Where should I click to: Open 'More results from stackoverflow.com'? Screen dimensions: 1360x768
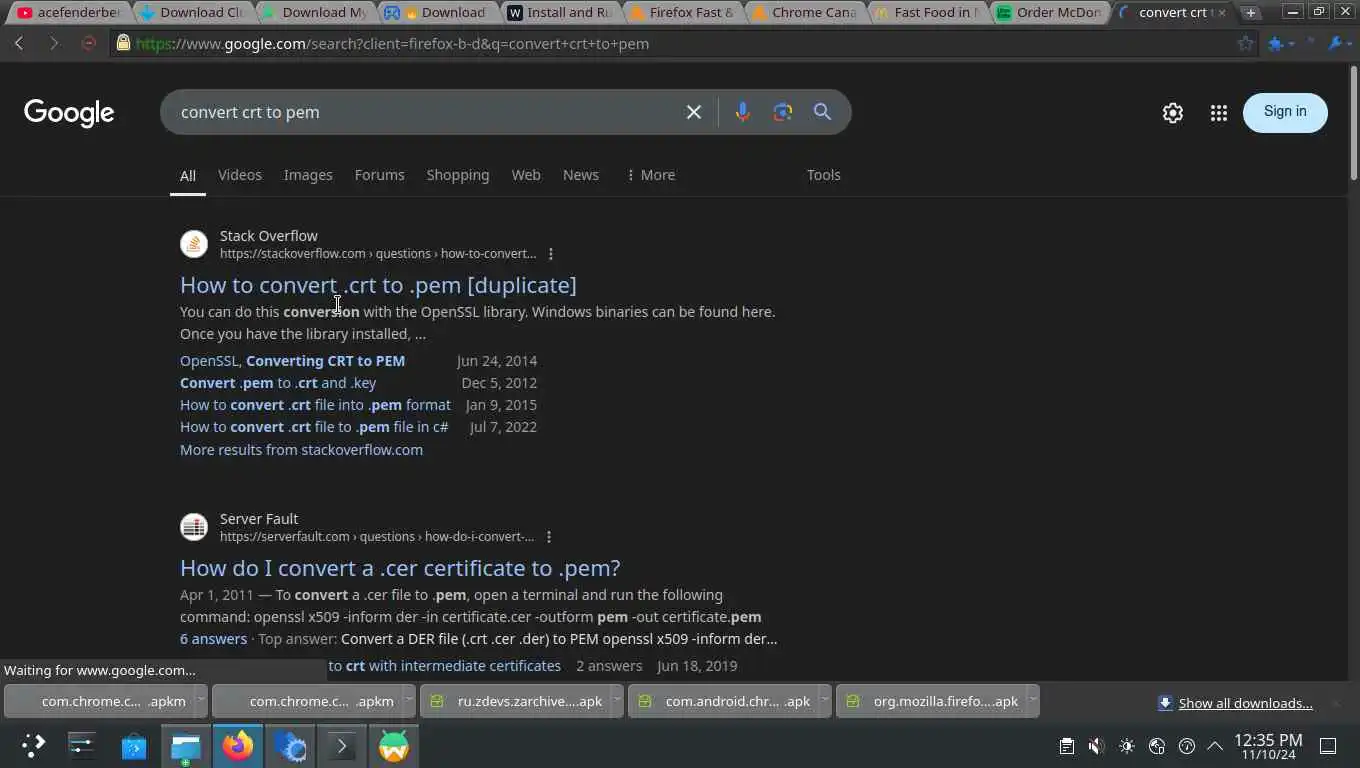(x=301, y=450)
